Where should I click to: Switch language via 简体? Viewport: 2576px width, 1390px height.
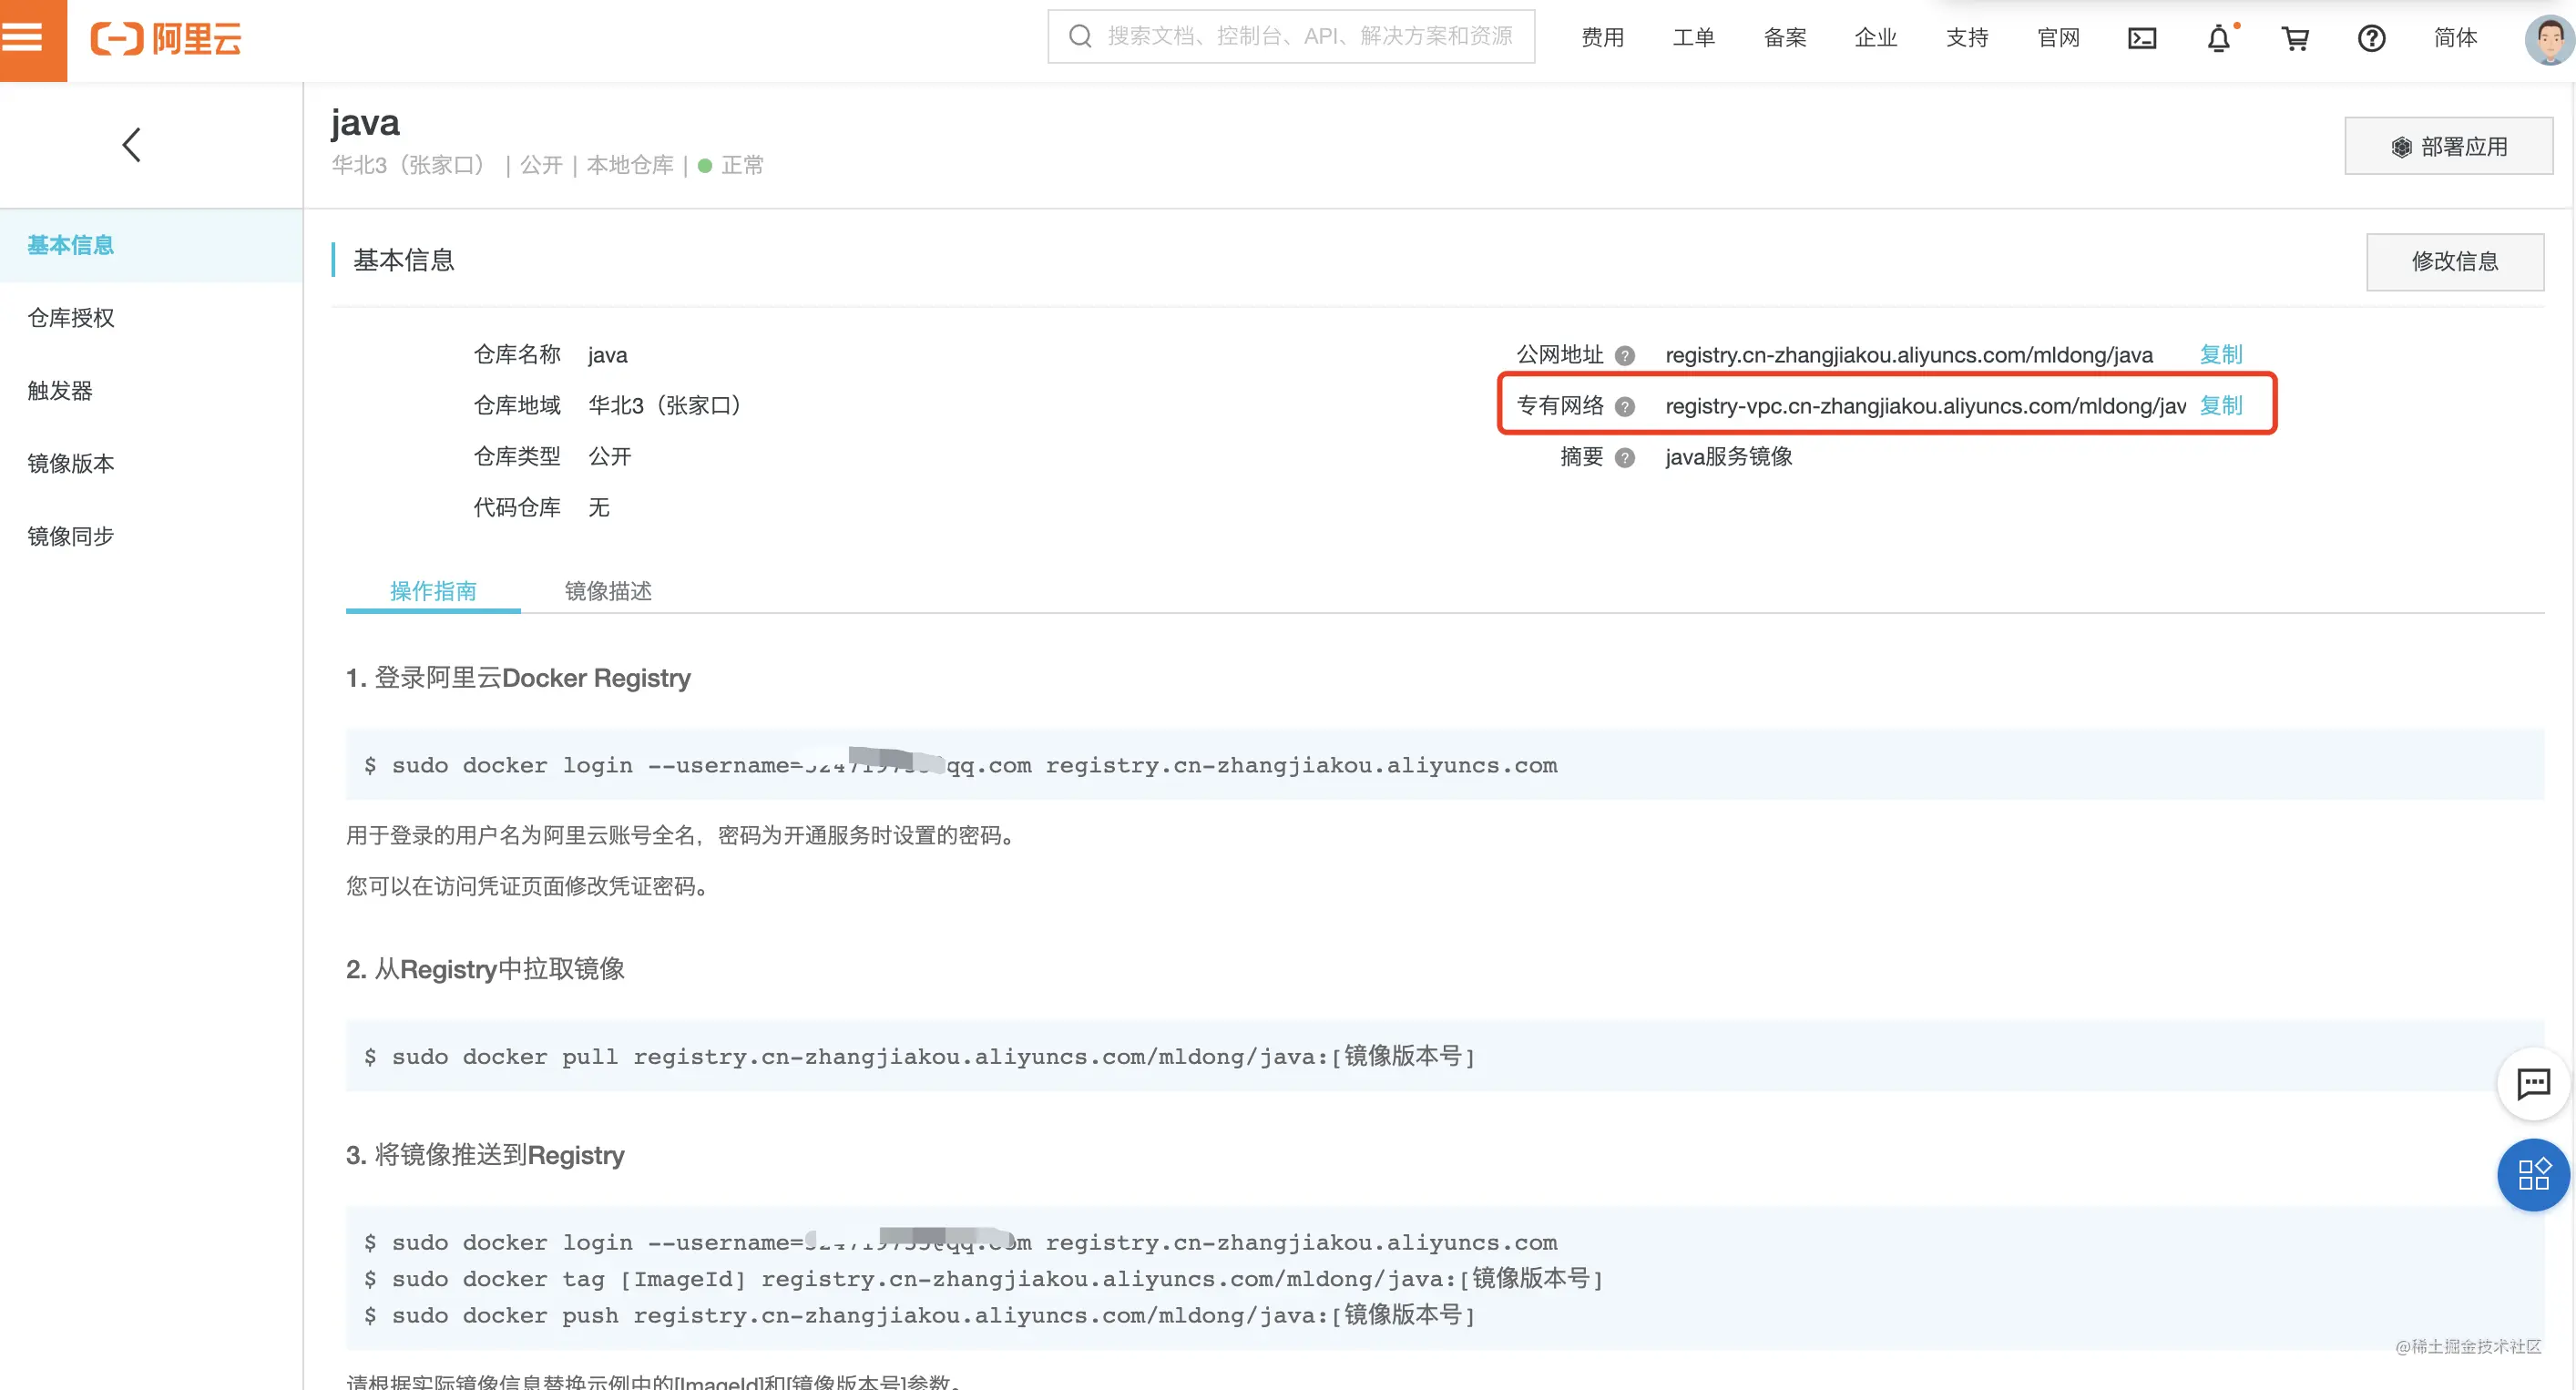click(2455, 38)
